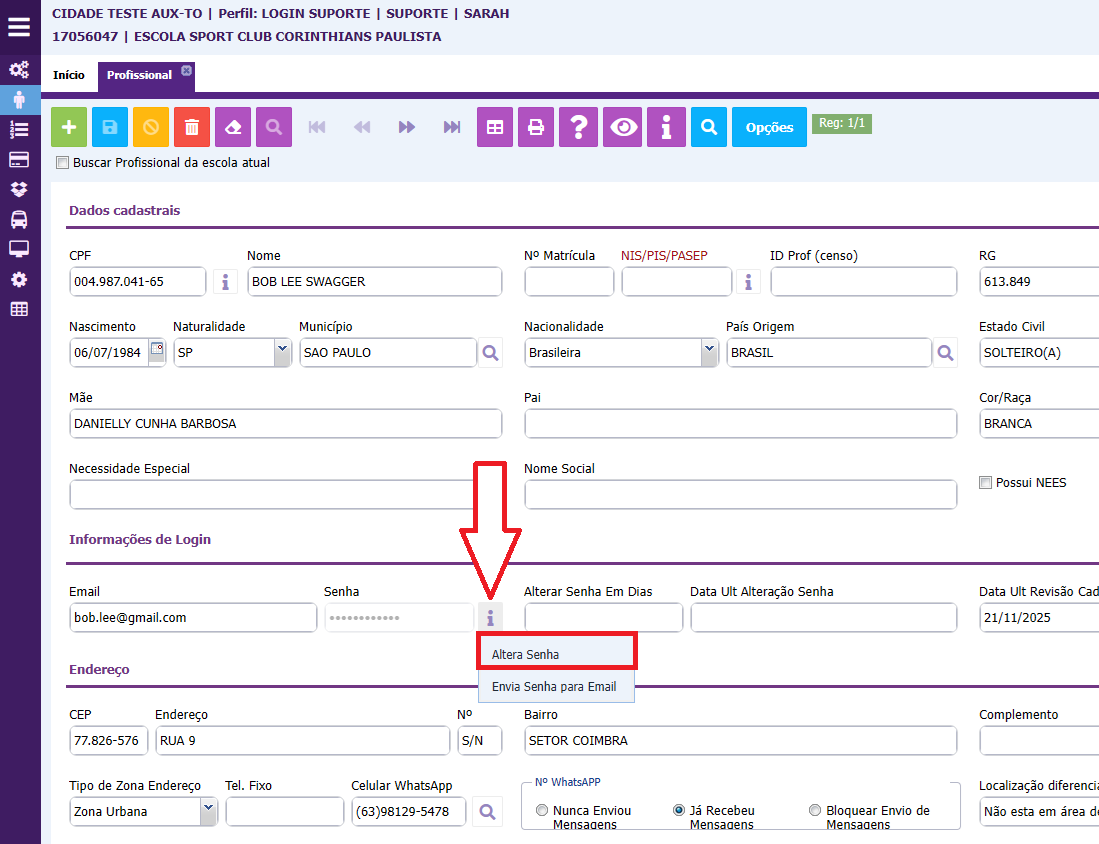Click the eraser clear form icon
The image size is (1099, 844).
pos(233,127)
